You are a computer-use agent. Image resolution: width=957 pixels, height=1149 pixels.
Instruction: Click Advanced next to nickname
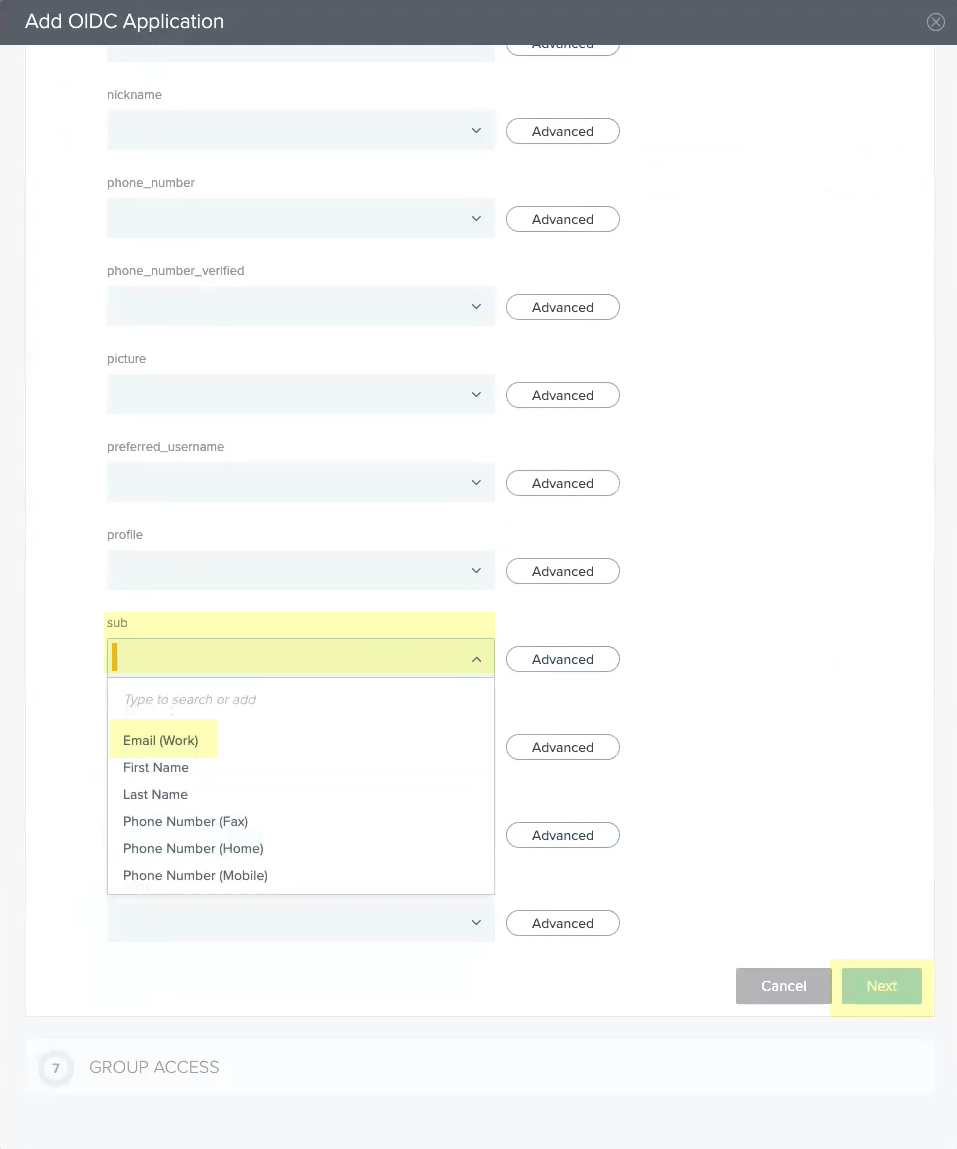[x=562, y=131]
